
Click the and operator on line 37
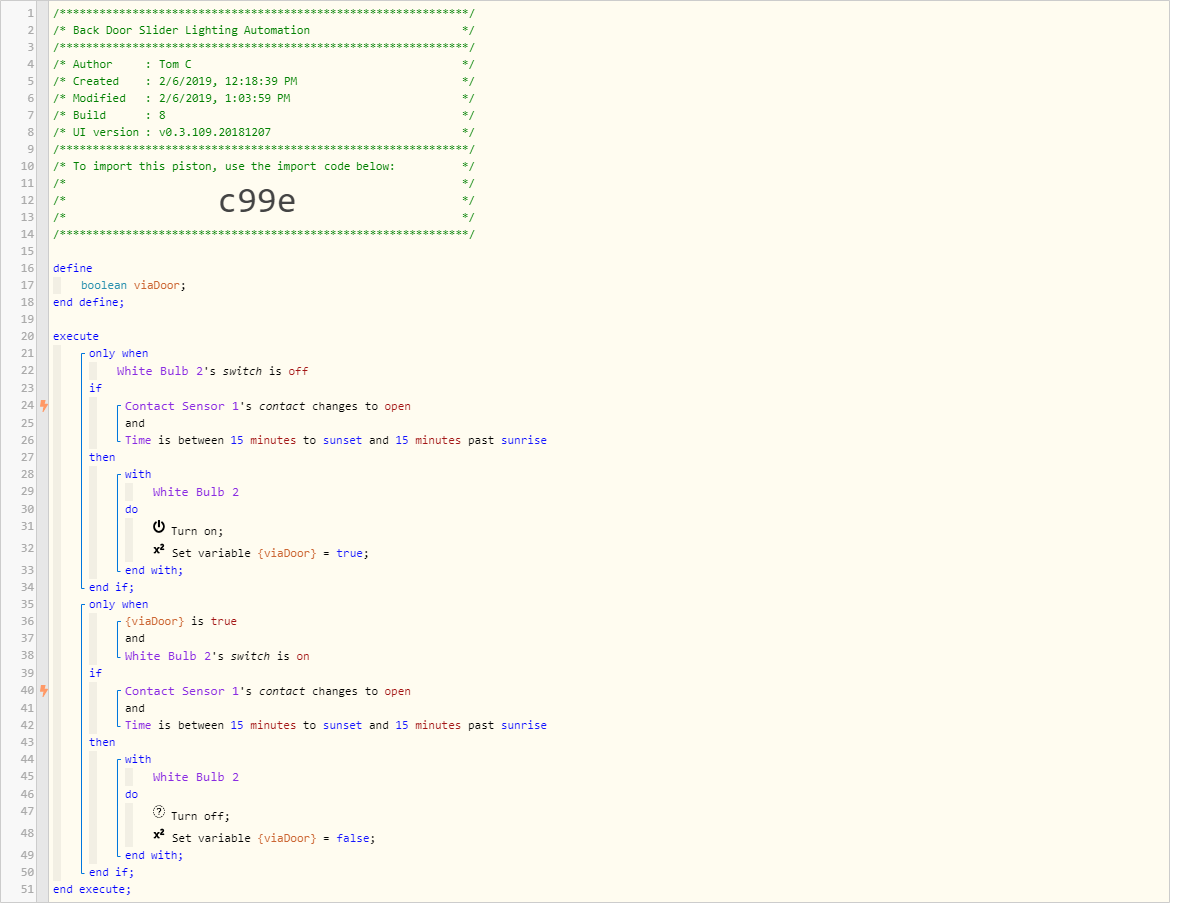point(134,638)
